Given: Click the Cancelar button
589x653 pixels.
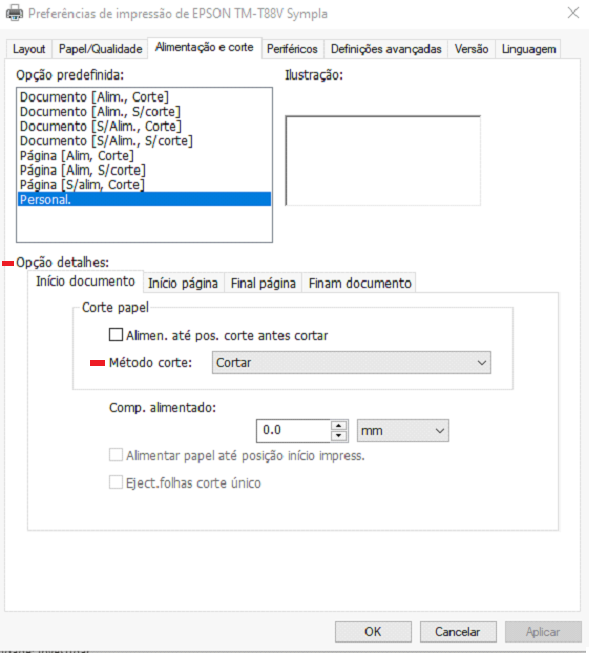Looking at the screenshot, I should coord(458,632).
